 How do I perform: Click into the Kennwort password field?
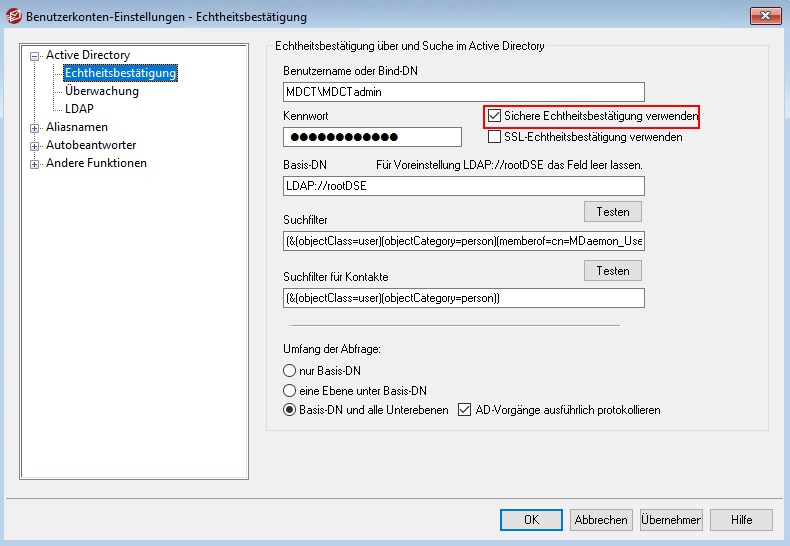372,137
